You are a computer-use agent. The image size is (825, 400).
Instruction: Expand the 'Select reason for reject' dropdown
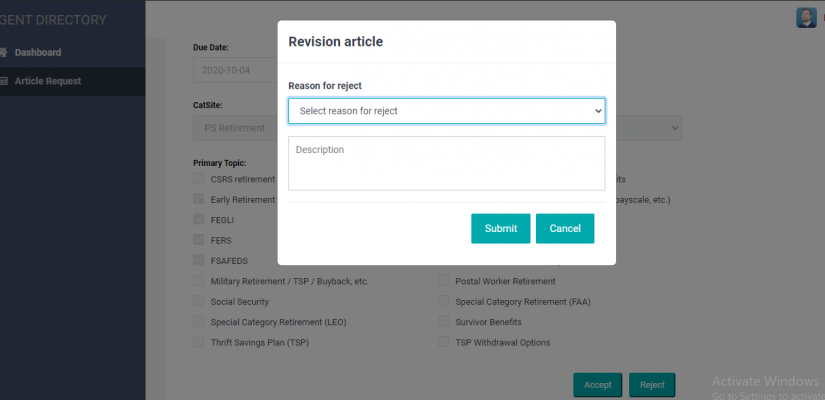[446, 111]
